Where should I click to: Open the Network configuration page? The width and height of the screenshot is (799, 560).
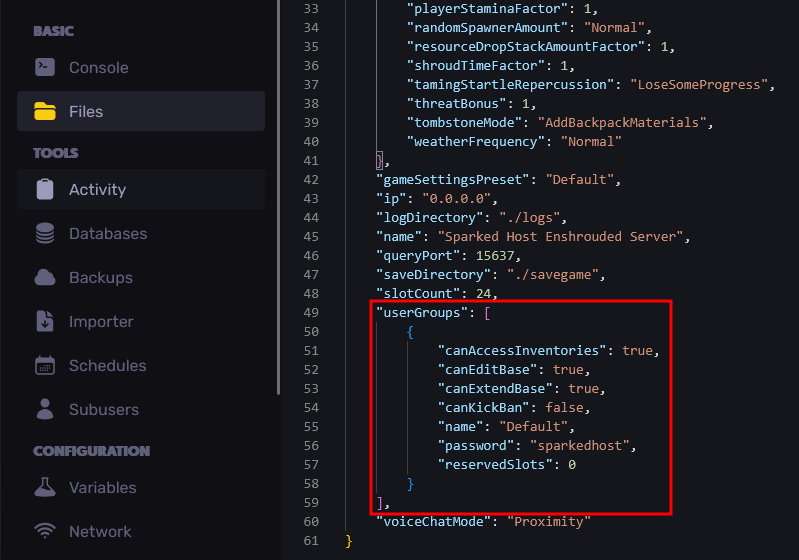click(x=141, y=531)
